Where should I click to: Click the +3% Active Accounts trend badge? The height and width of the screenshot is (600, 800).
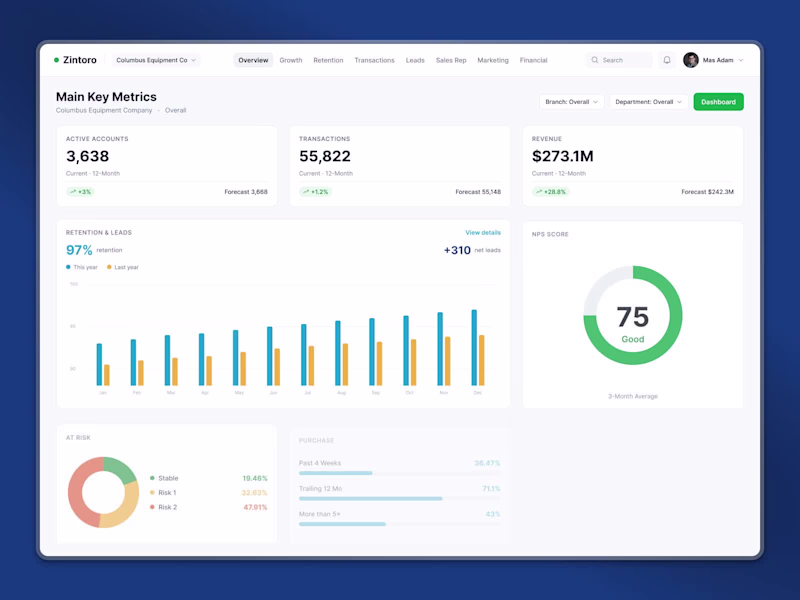coord(81,192)
